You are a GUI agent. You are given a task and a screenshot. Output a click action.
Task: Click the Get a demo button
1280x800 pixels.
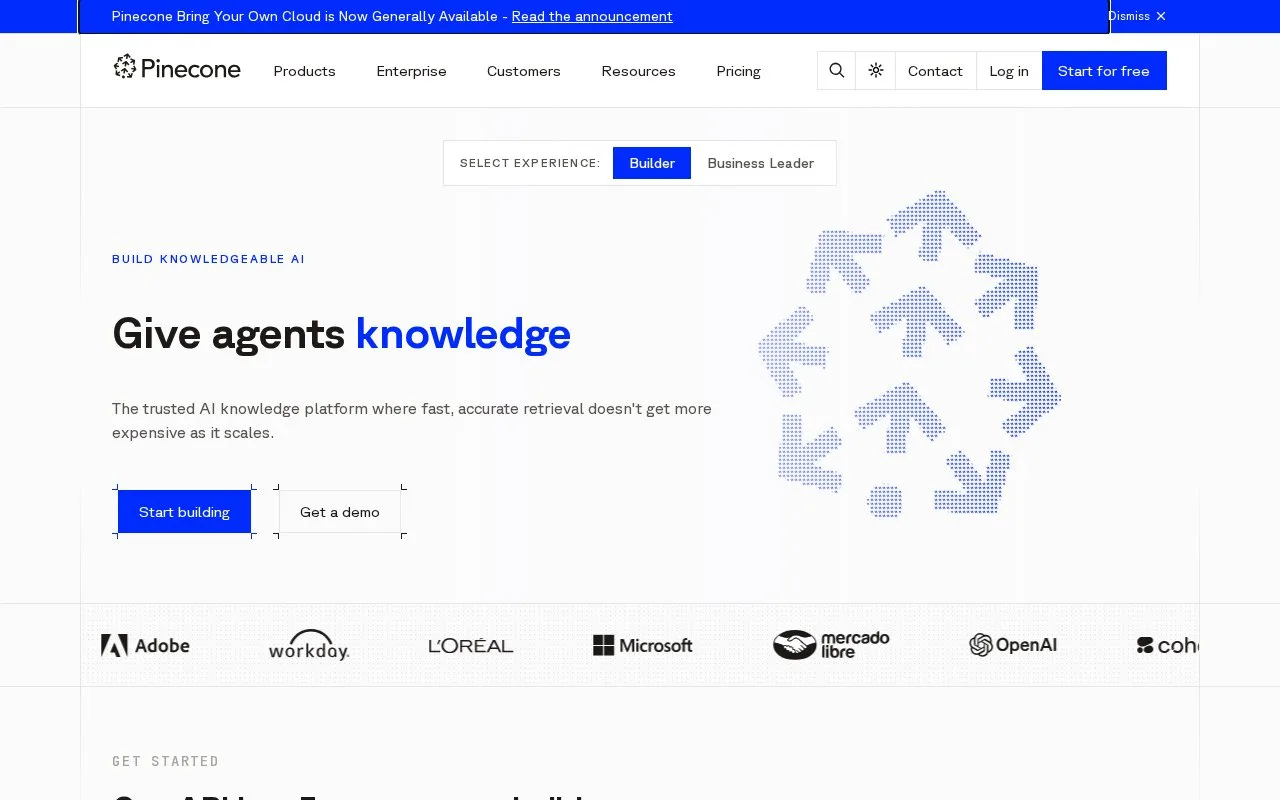click(340, 512)
